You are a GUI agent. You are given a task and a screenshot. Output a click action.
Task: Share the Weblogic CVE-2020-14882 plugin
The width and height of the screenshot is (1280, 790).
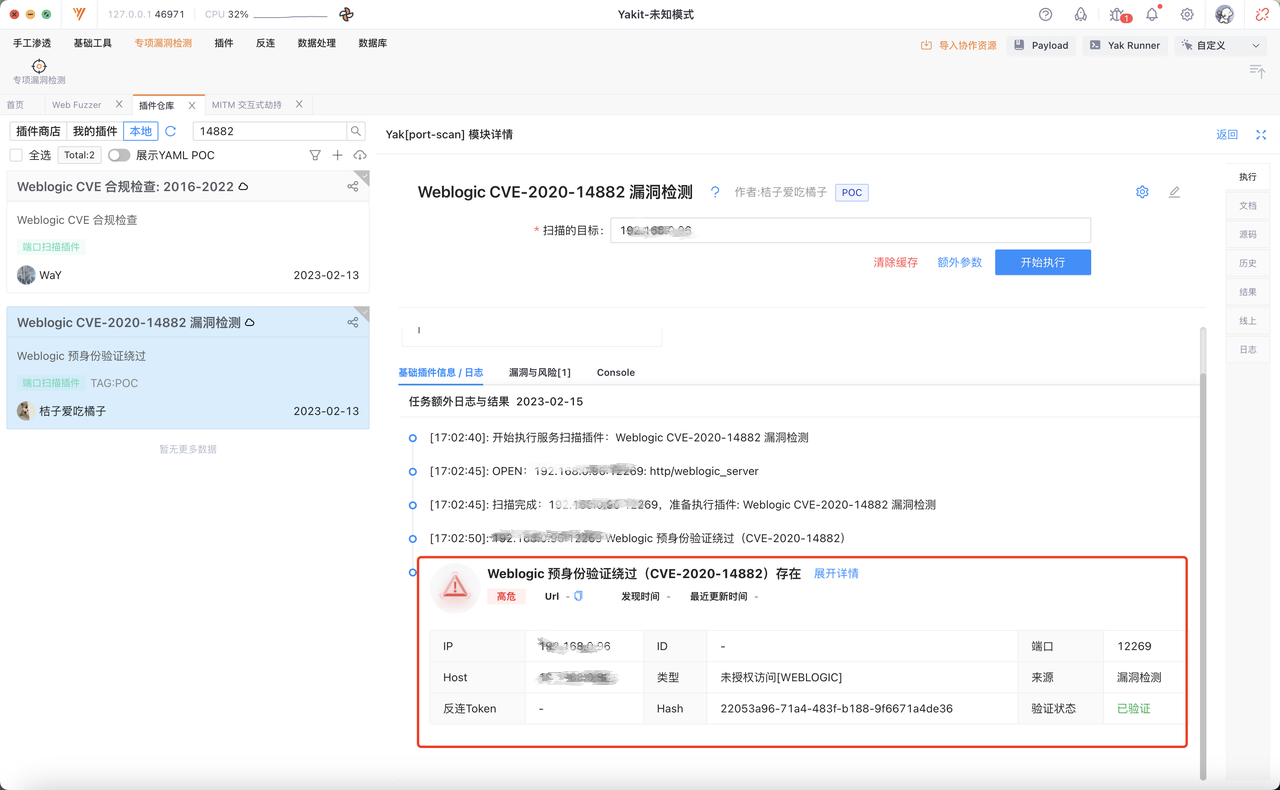(x=353, y=322)
